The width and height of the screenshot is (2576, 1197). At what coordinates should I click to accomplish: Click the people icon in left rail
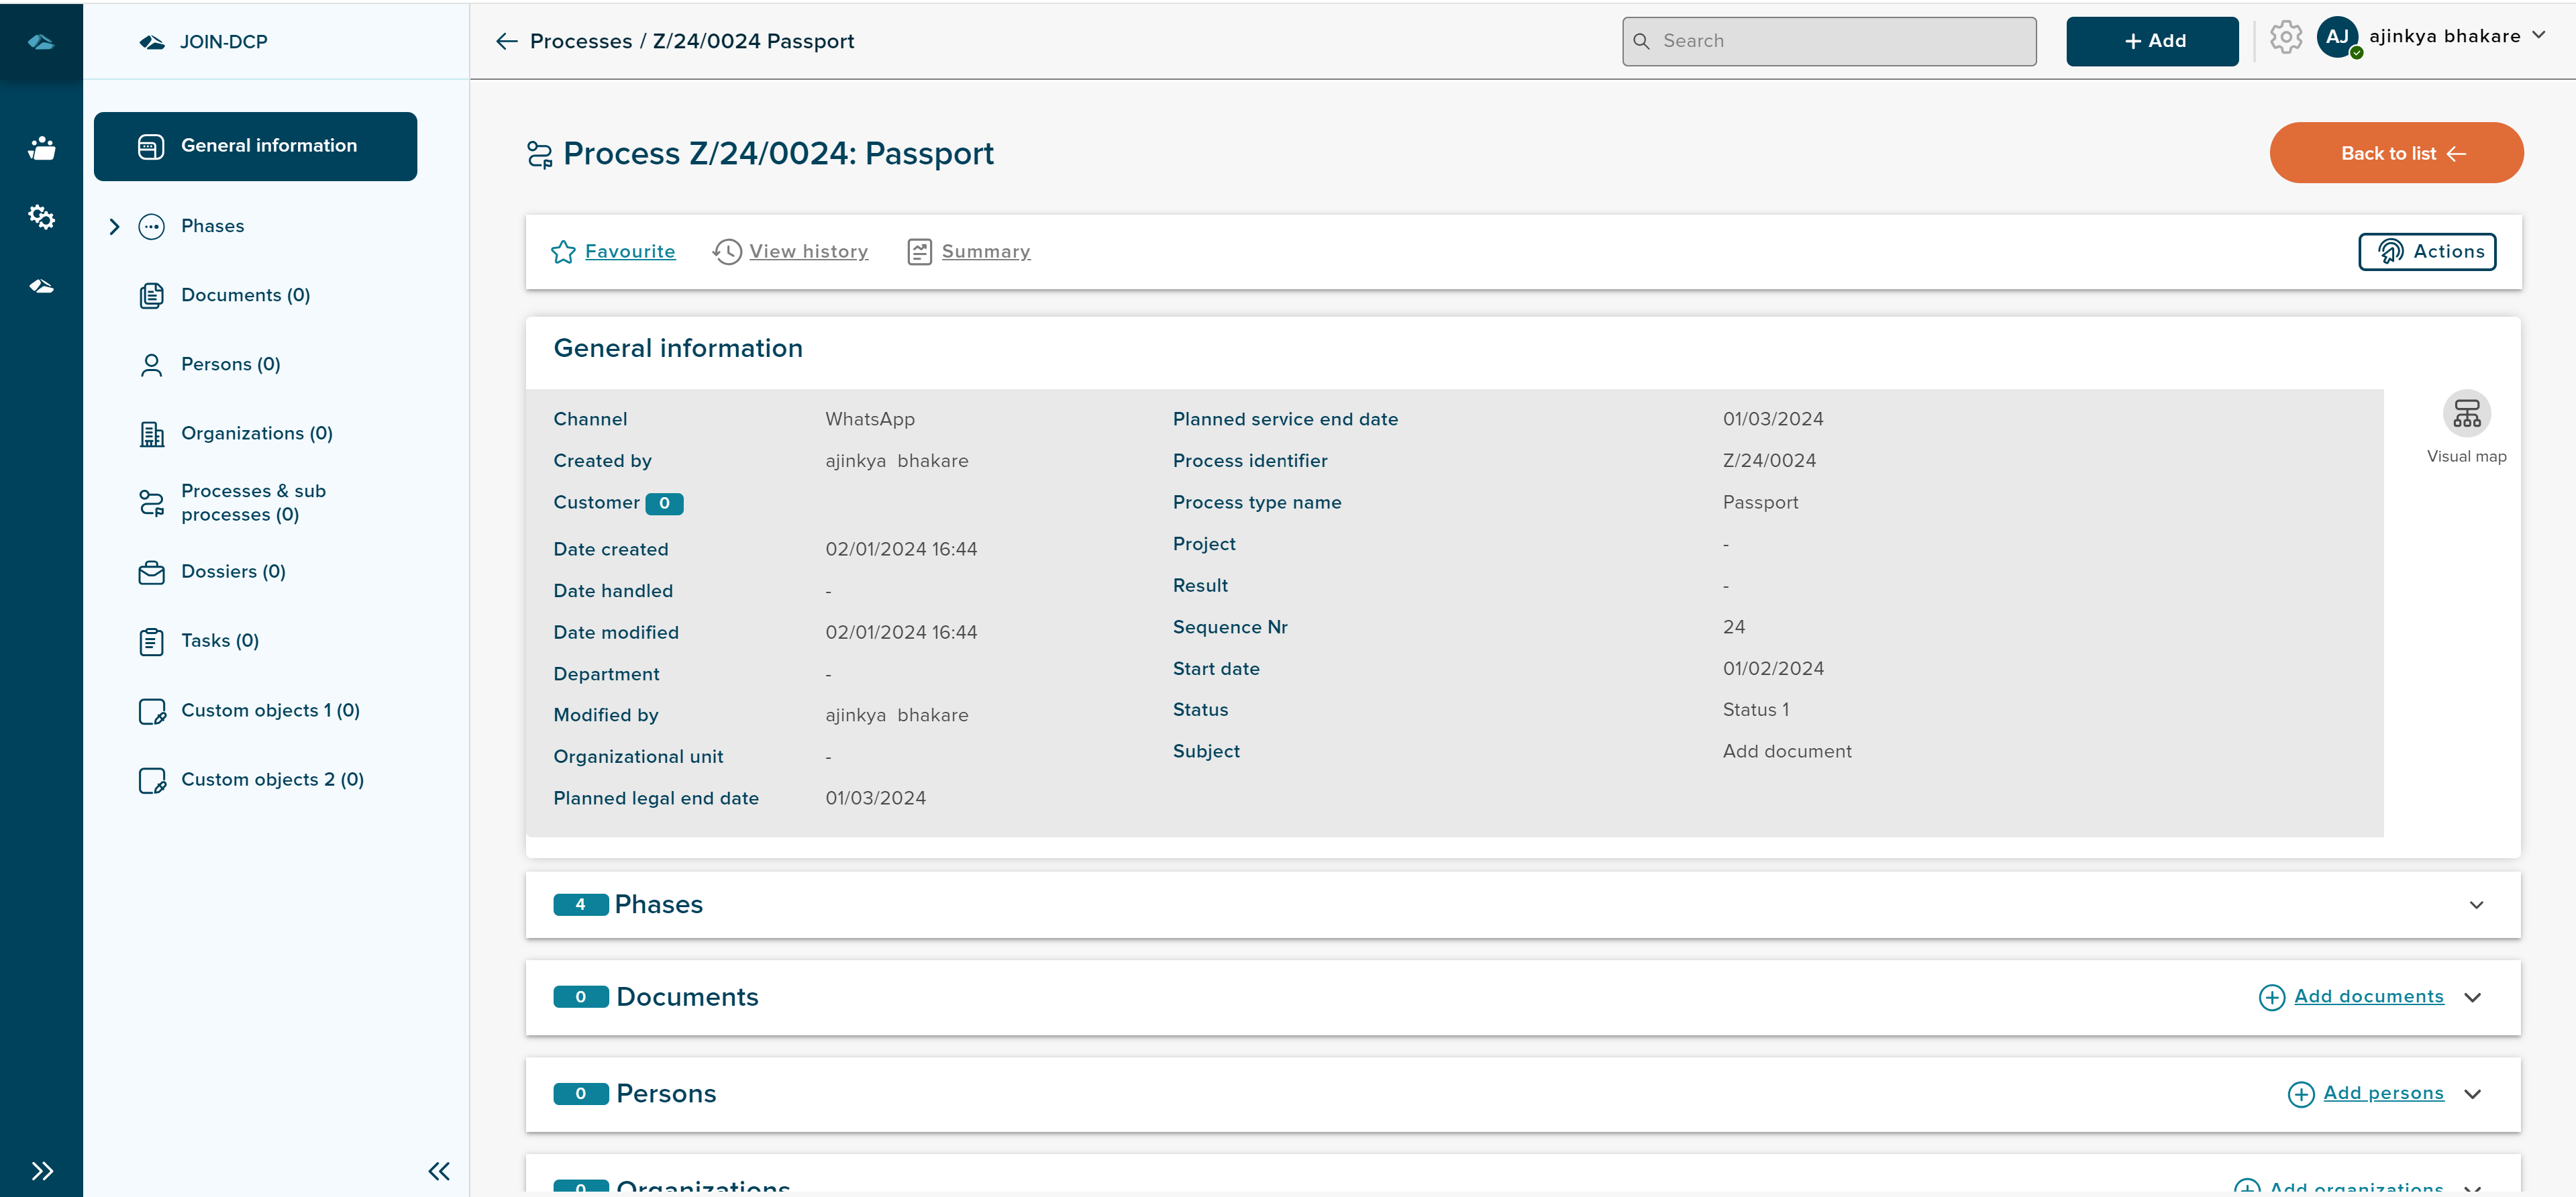pyautogui.click(x=41, y=148)
